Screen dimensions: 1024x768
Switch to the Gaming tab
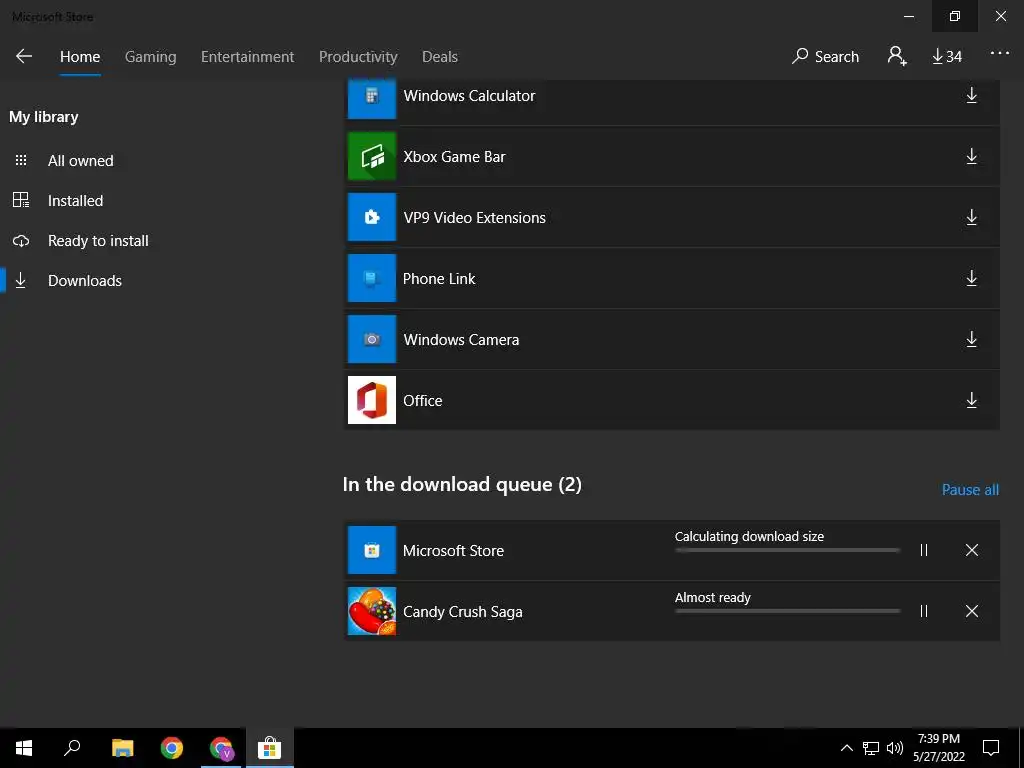(150, 57)
